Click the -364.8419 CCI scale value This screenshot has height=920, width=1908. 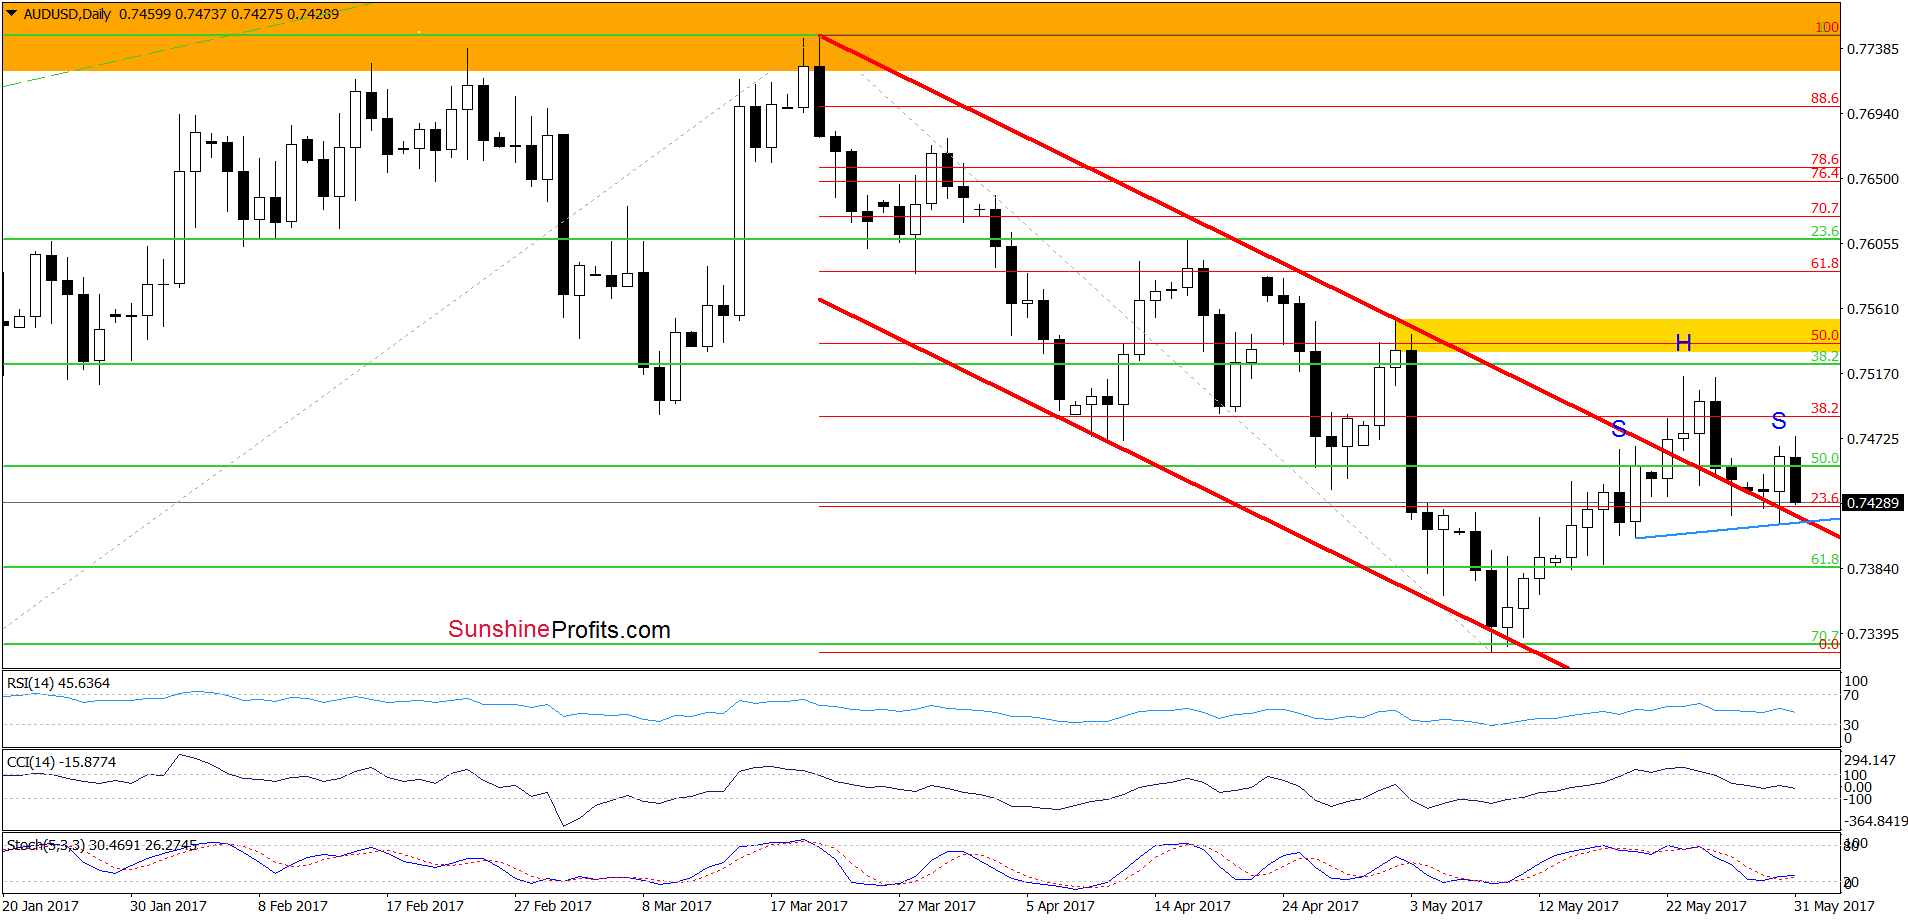(1877, 821)
